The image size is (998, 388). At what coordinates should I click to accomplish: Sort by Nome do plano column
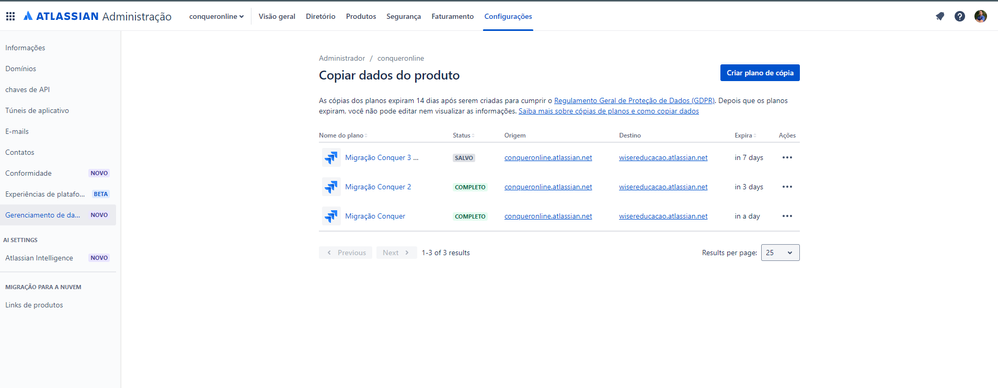click(x=342, y=135)
